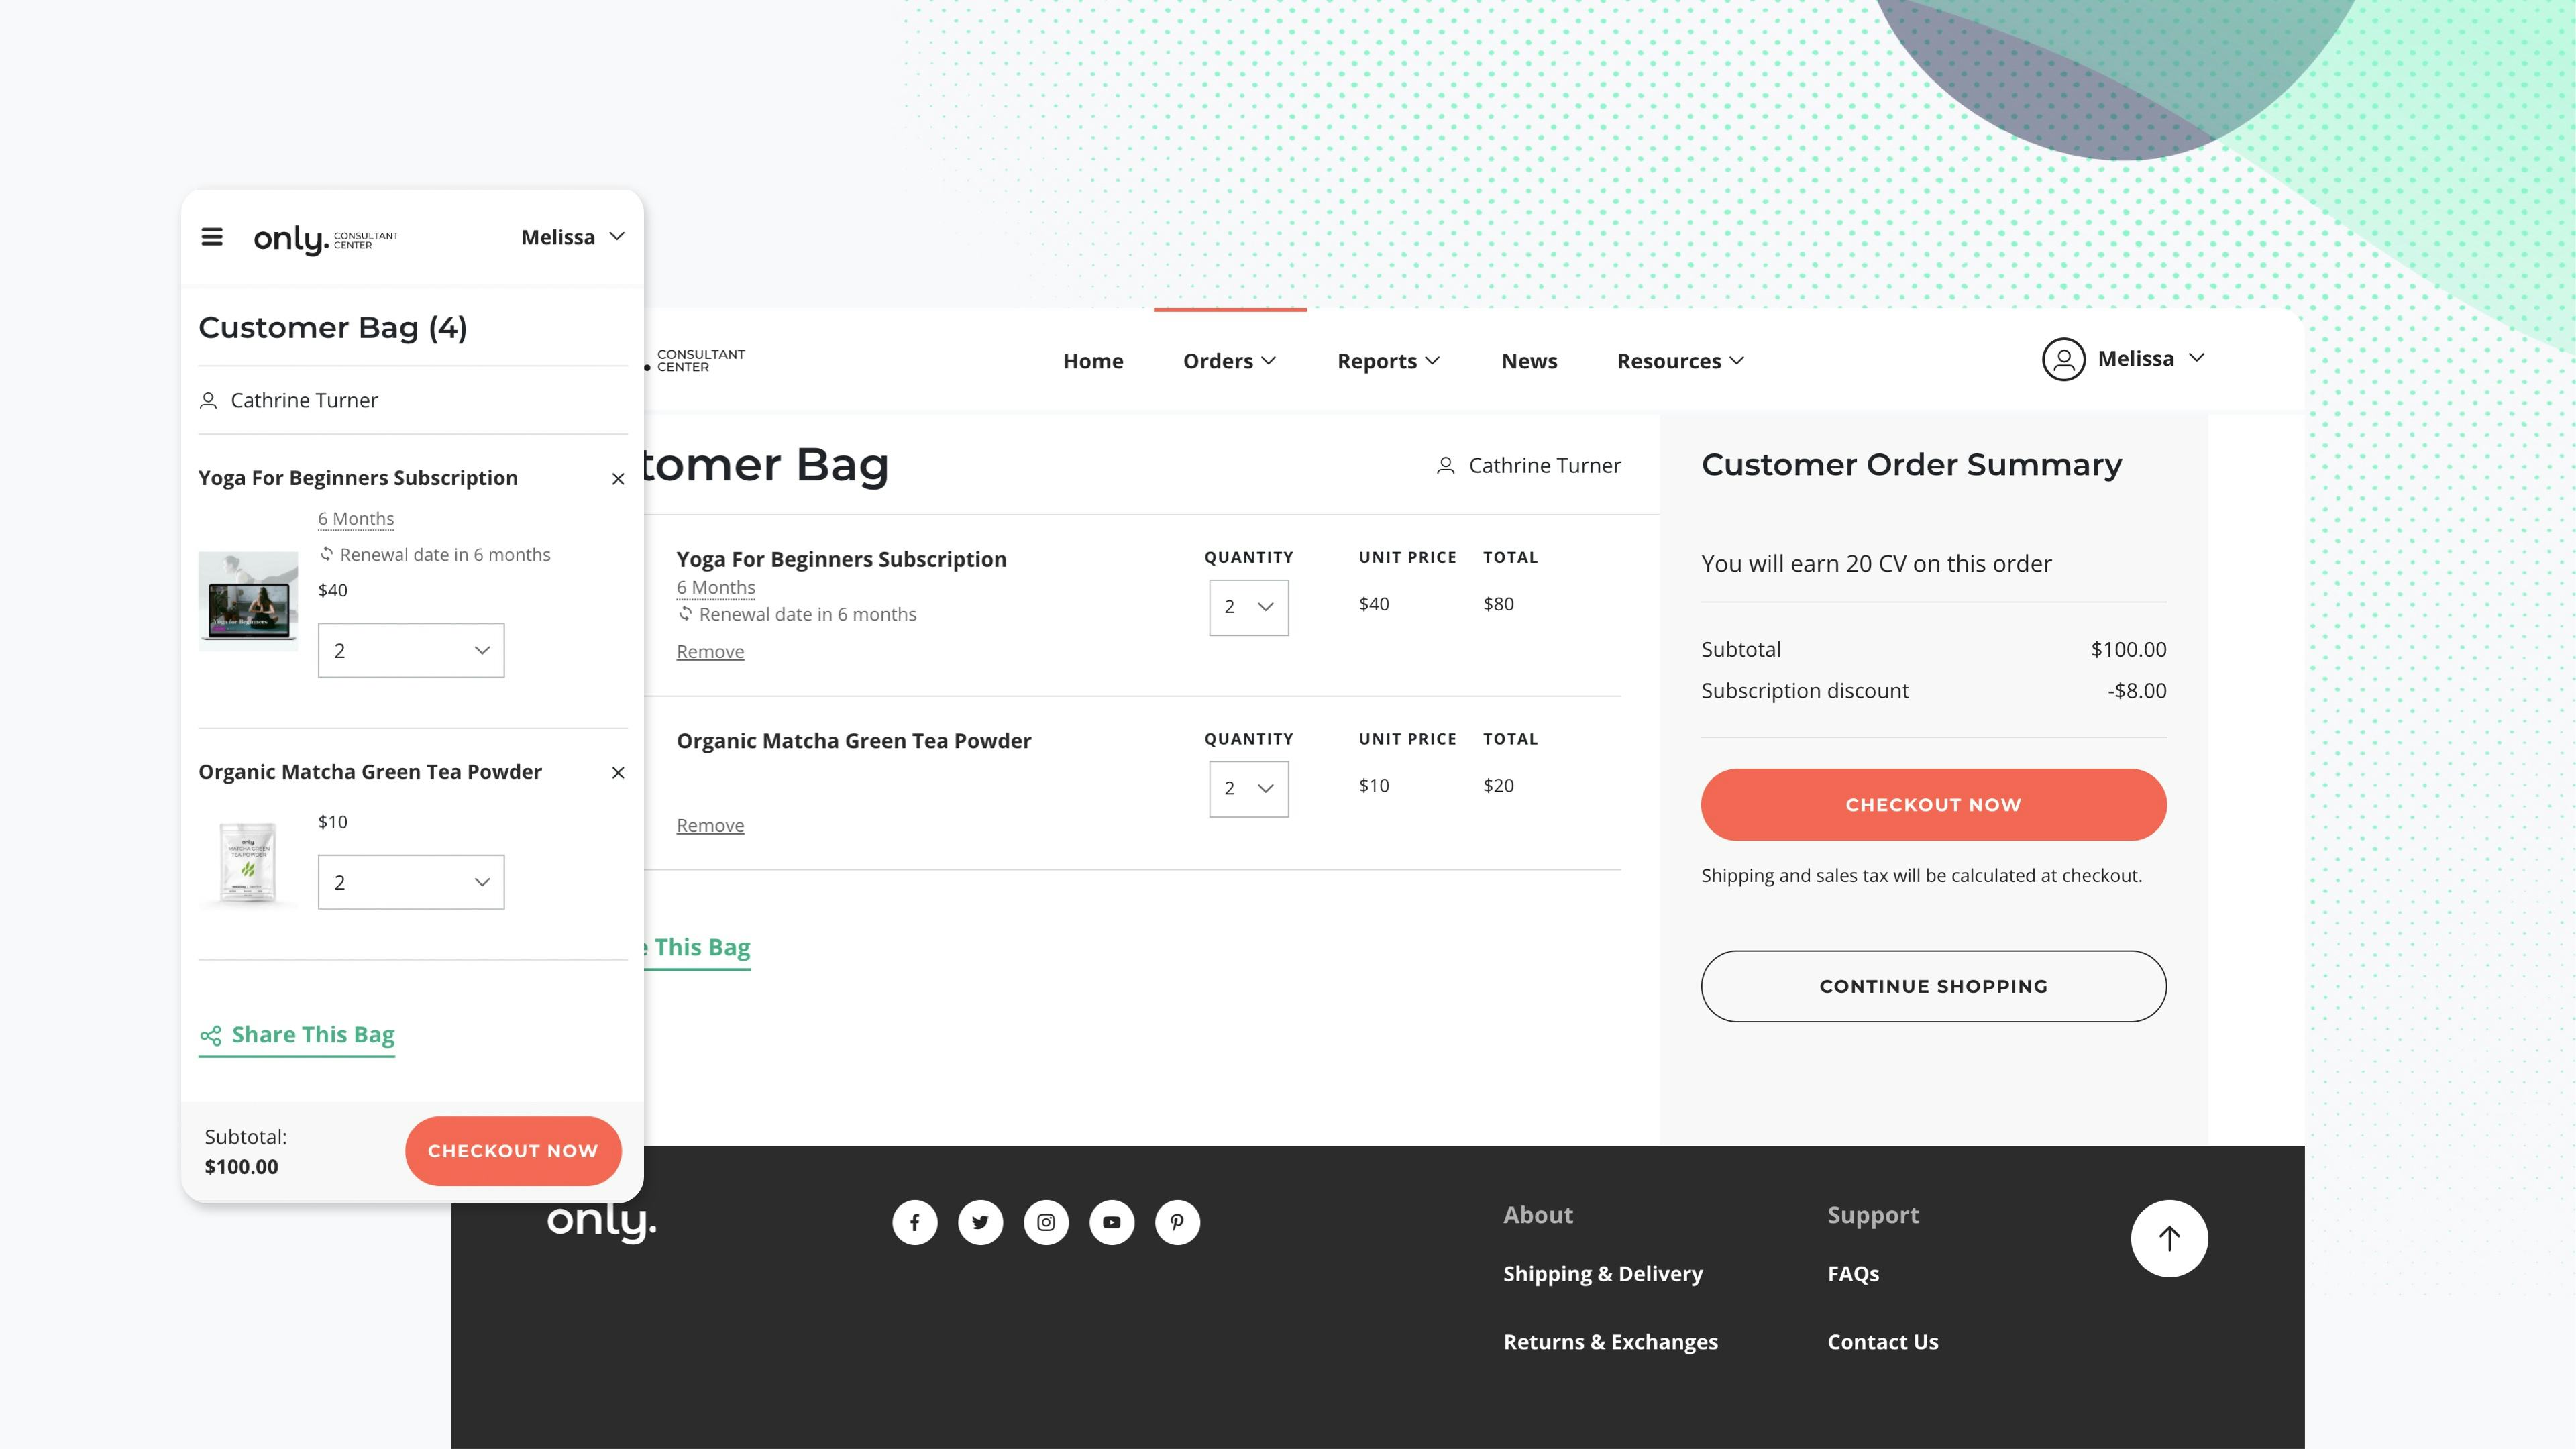Open Matcha quantity dropdown in mobile panel
2576x1449 pixels.
411,882
